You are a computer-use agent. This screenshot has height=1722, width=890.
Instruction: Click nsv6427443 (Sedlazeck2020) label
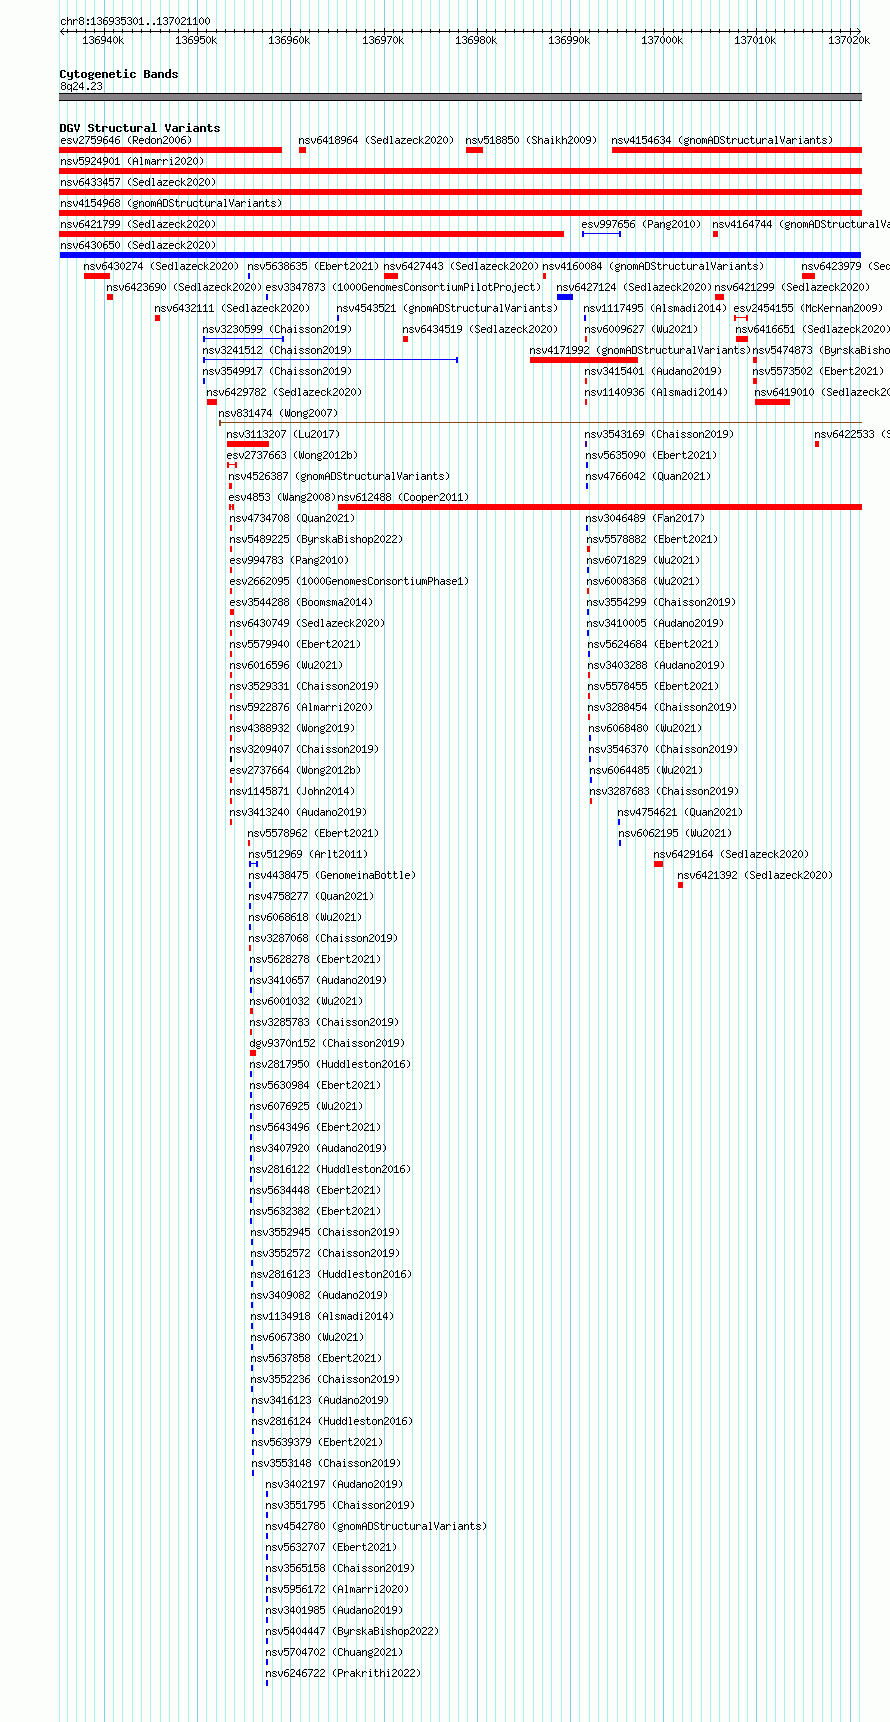pos(462,267)
